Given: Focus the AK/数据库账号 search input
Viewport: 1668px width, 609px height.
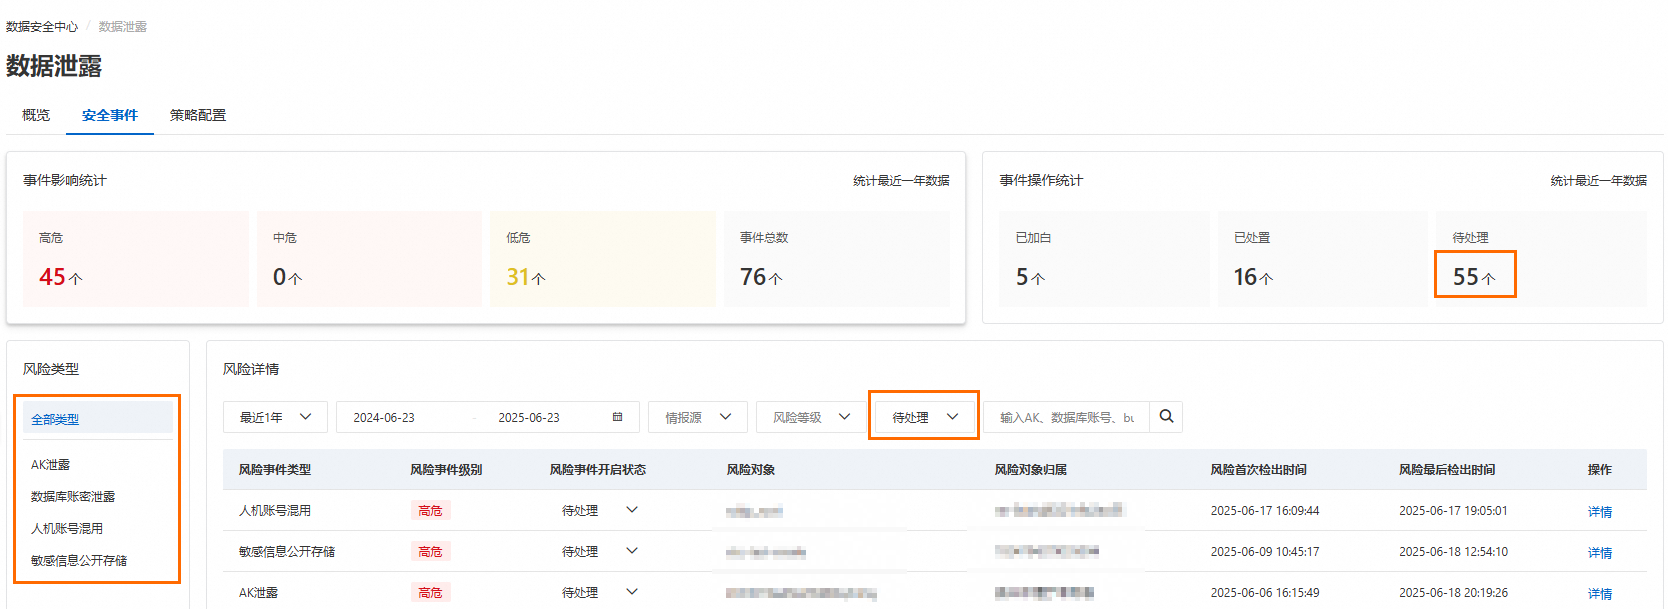Looking at the screenshot, I should click(1067, 417).
